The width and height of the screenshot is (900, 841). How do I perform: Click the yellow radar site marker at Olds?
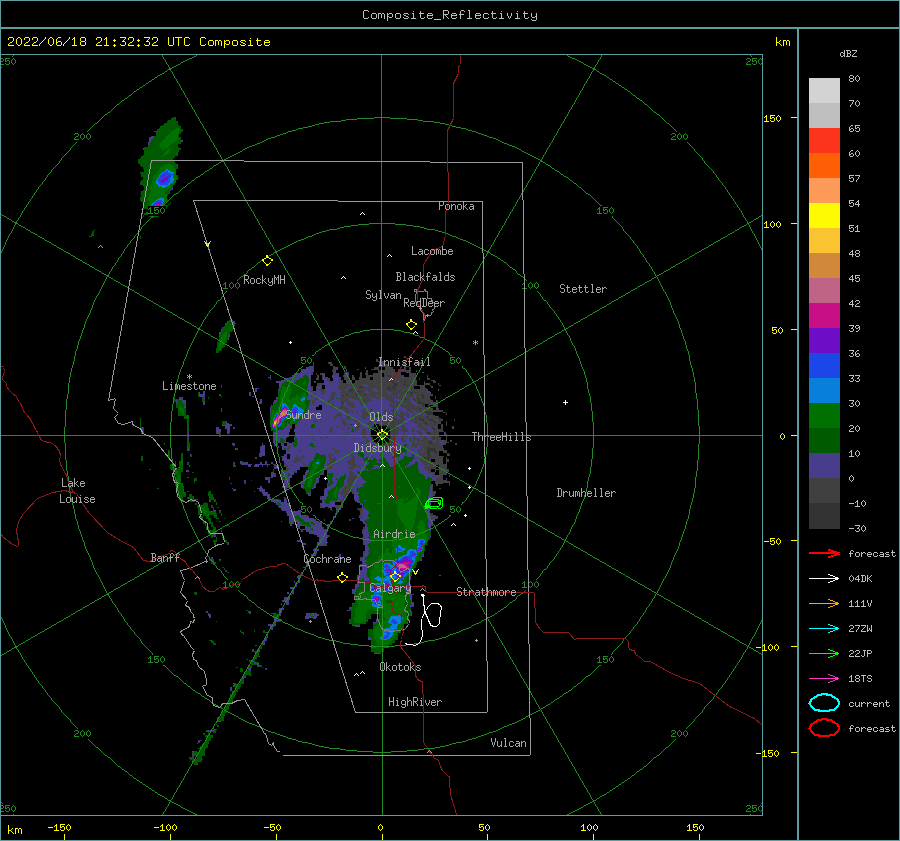click(x=382, y=435)
